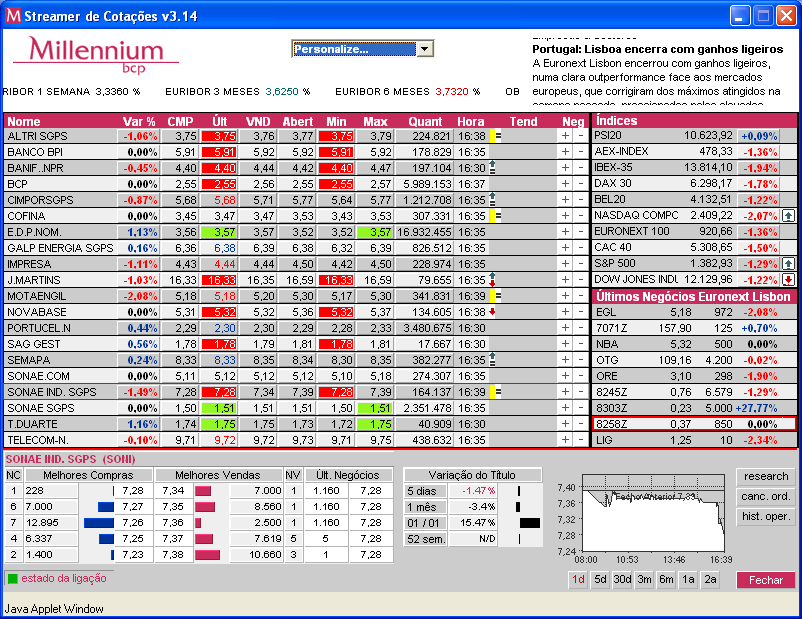
Task: Click the 'estado da ligação' label
Action: coord(64,579)
